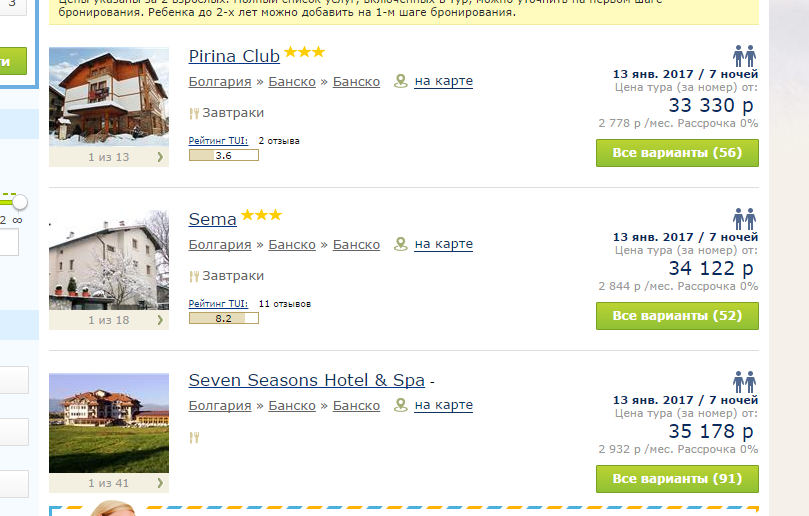Open all 52 variants for Sema
The width and height of the screenshot is (809, 516).
(677, 316)
